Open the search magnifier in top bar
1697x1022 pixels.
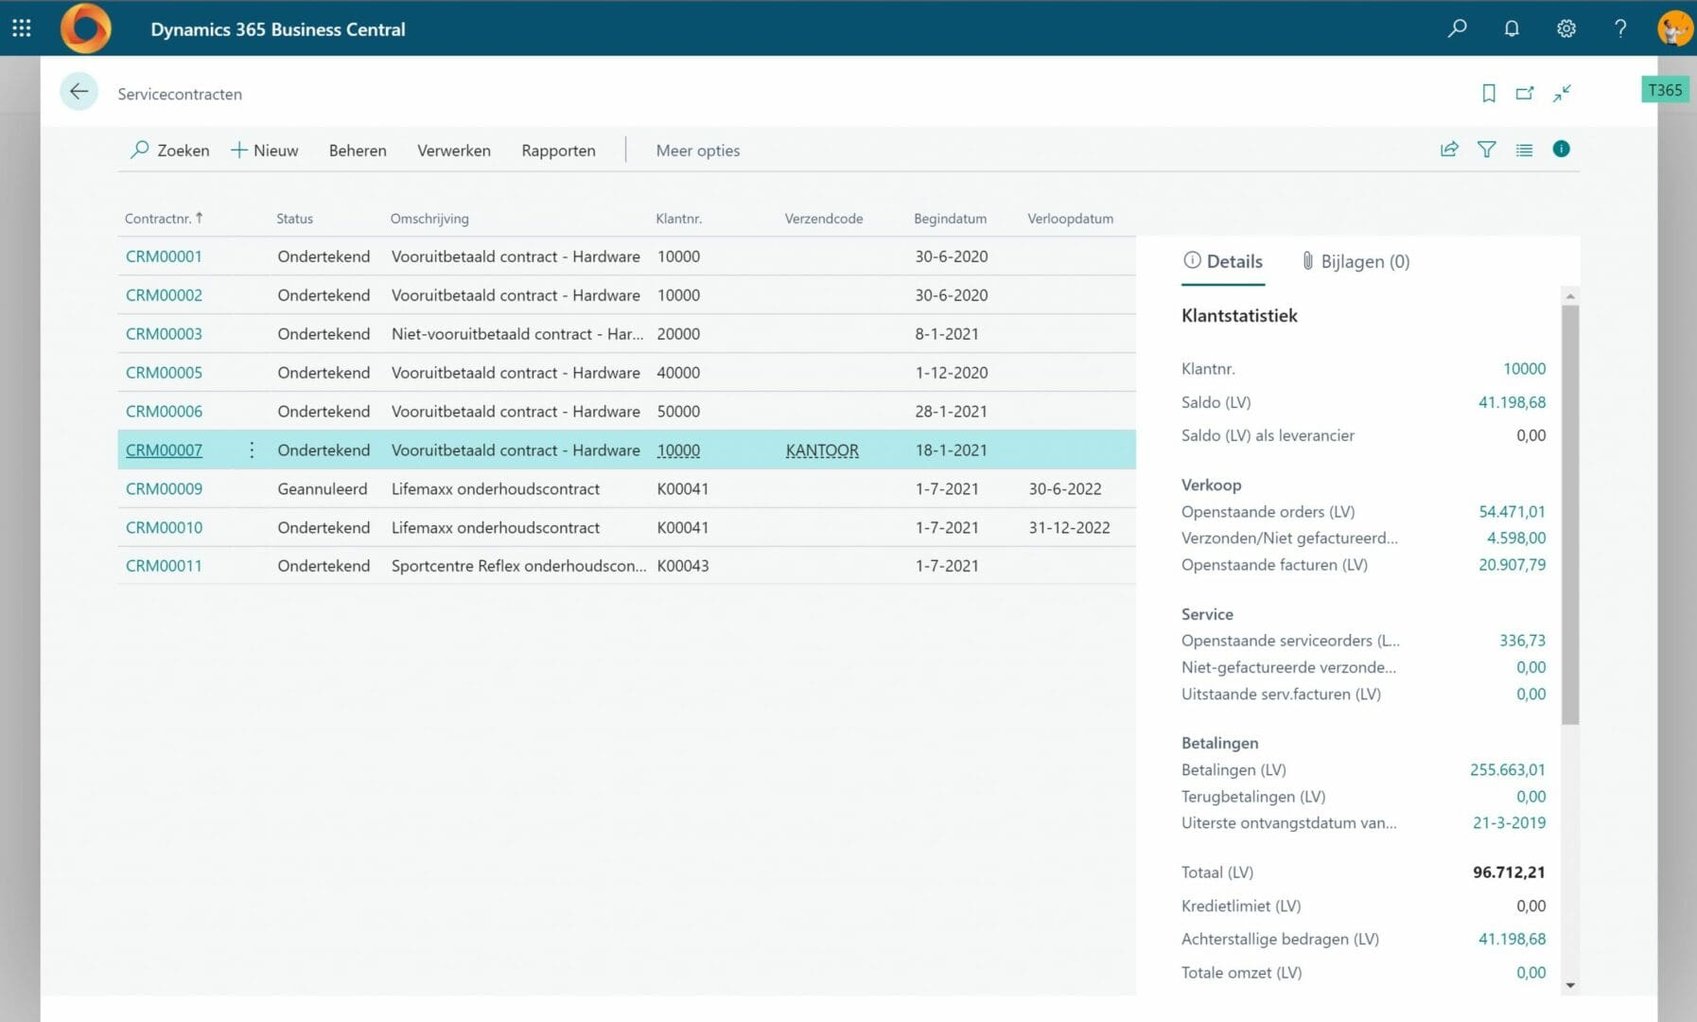[1457, 28]
